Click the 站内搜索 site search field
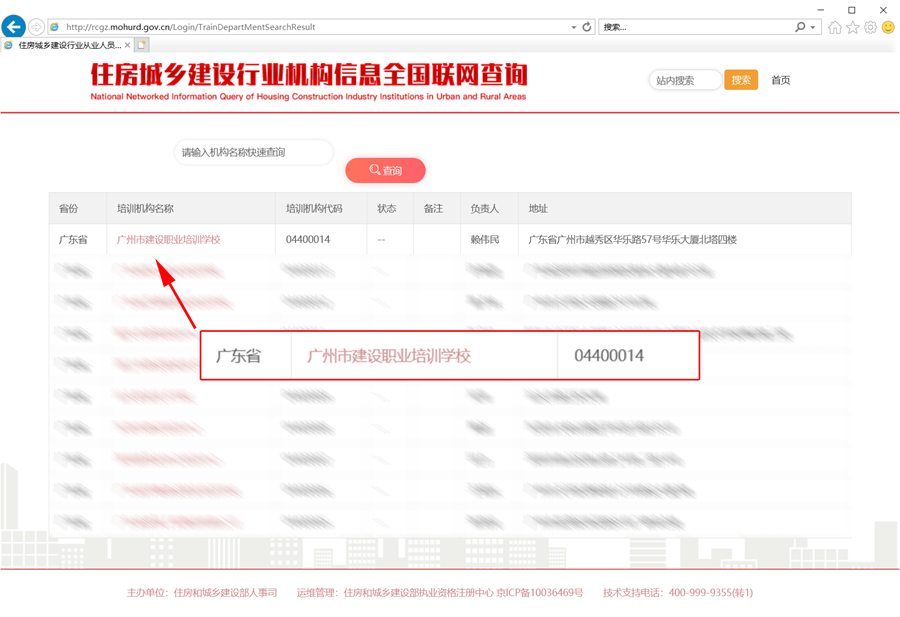 [x=685, y=80]
